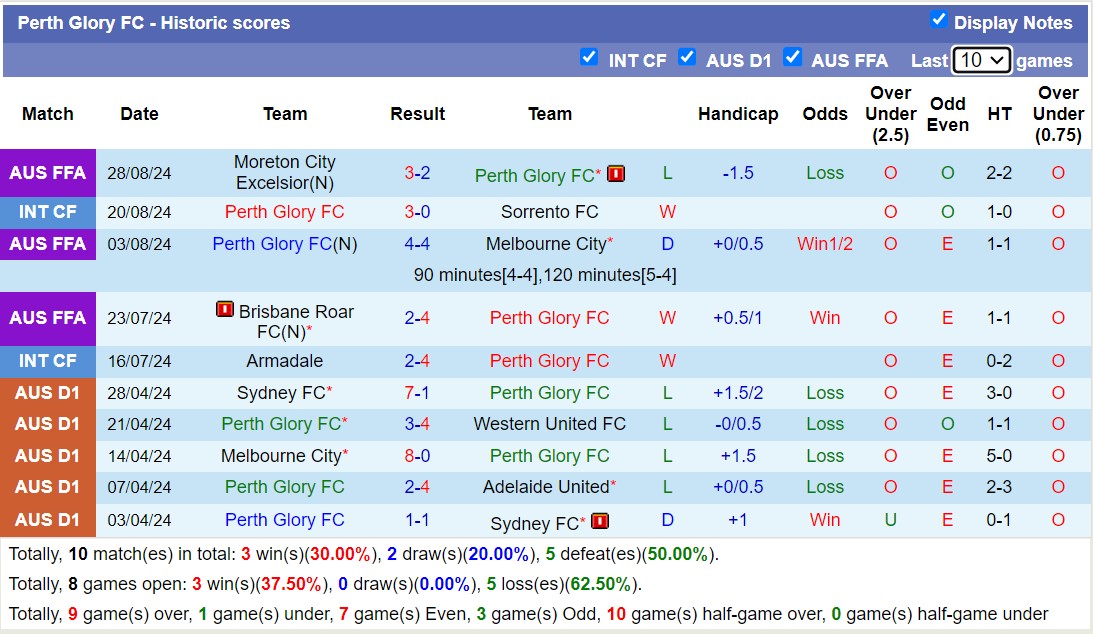Click the AUS FFA badge beside the Brisbane Roar match
Screen dimensions: 1093x634
click(x=48, y=318)
